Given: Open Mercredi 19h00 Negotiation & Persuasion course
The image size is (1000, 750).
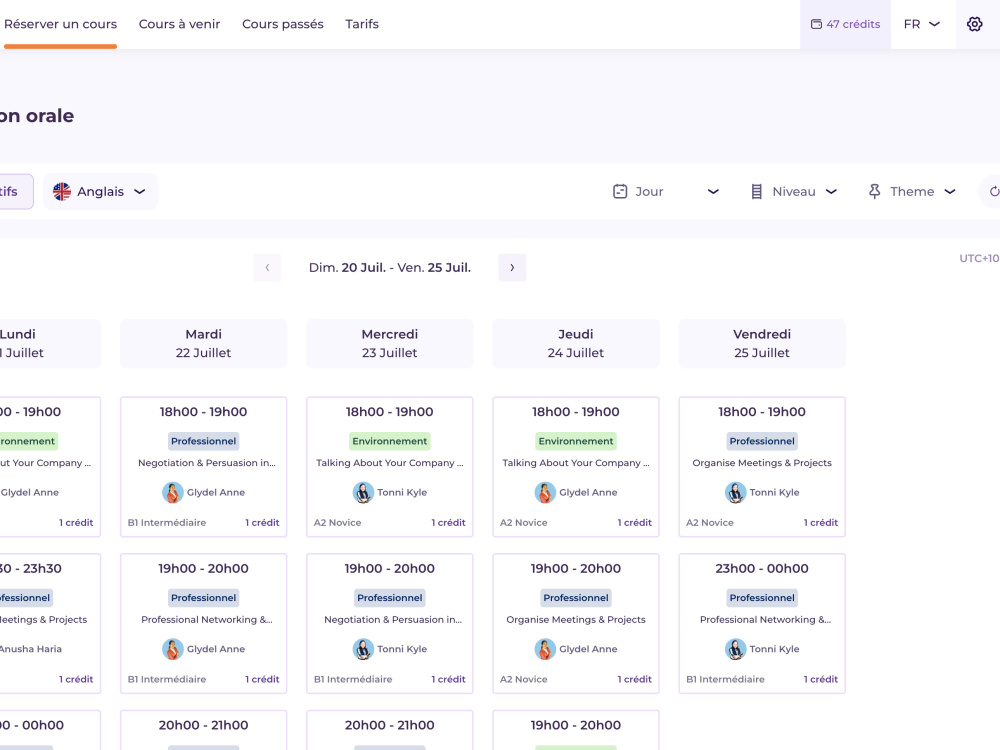Looking at the screenshot, I should click(x=393, y=619).
